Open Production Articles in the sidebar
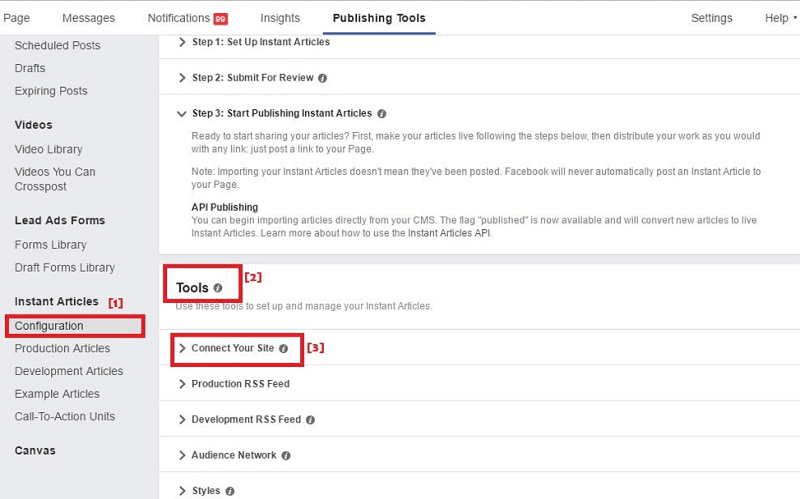Screen dimensions: 800x499 [62, 349]
